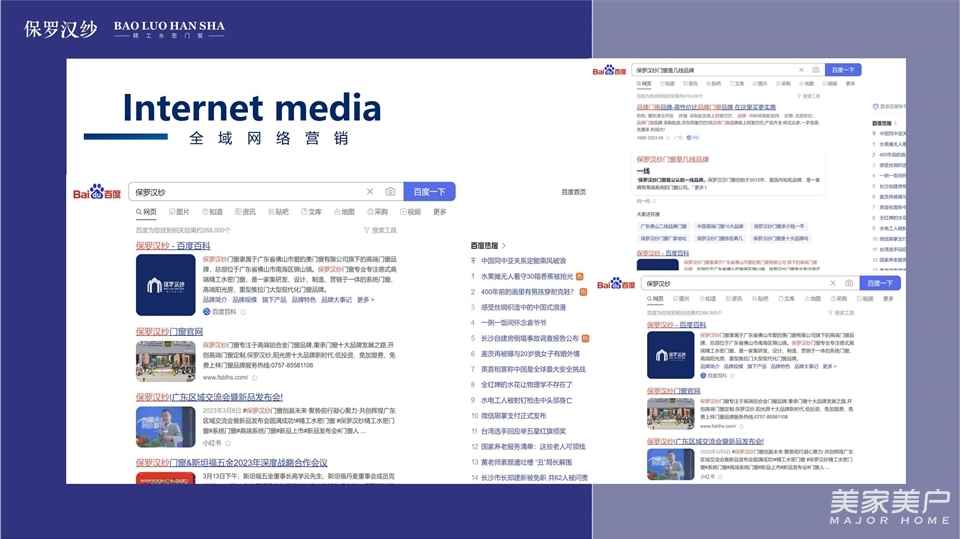The image size is (960, 539).
Task: Open the 保罗汉纱门窗官网 result link on the left
Action: (x=169, y=331)
